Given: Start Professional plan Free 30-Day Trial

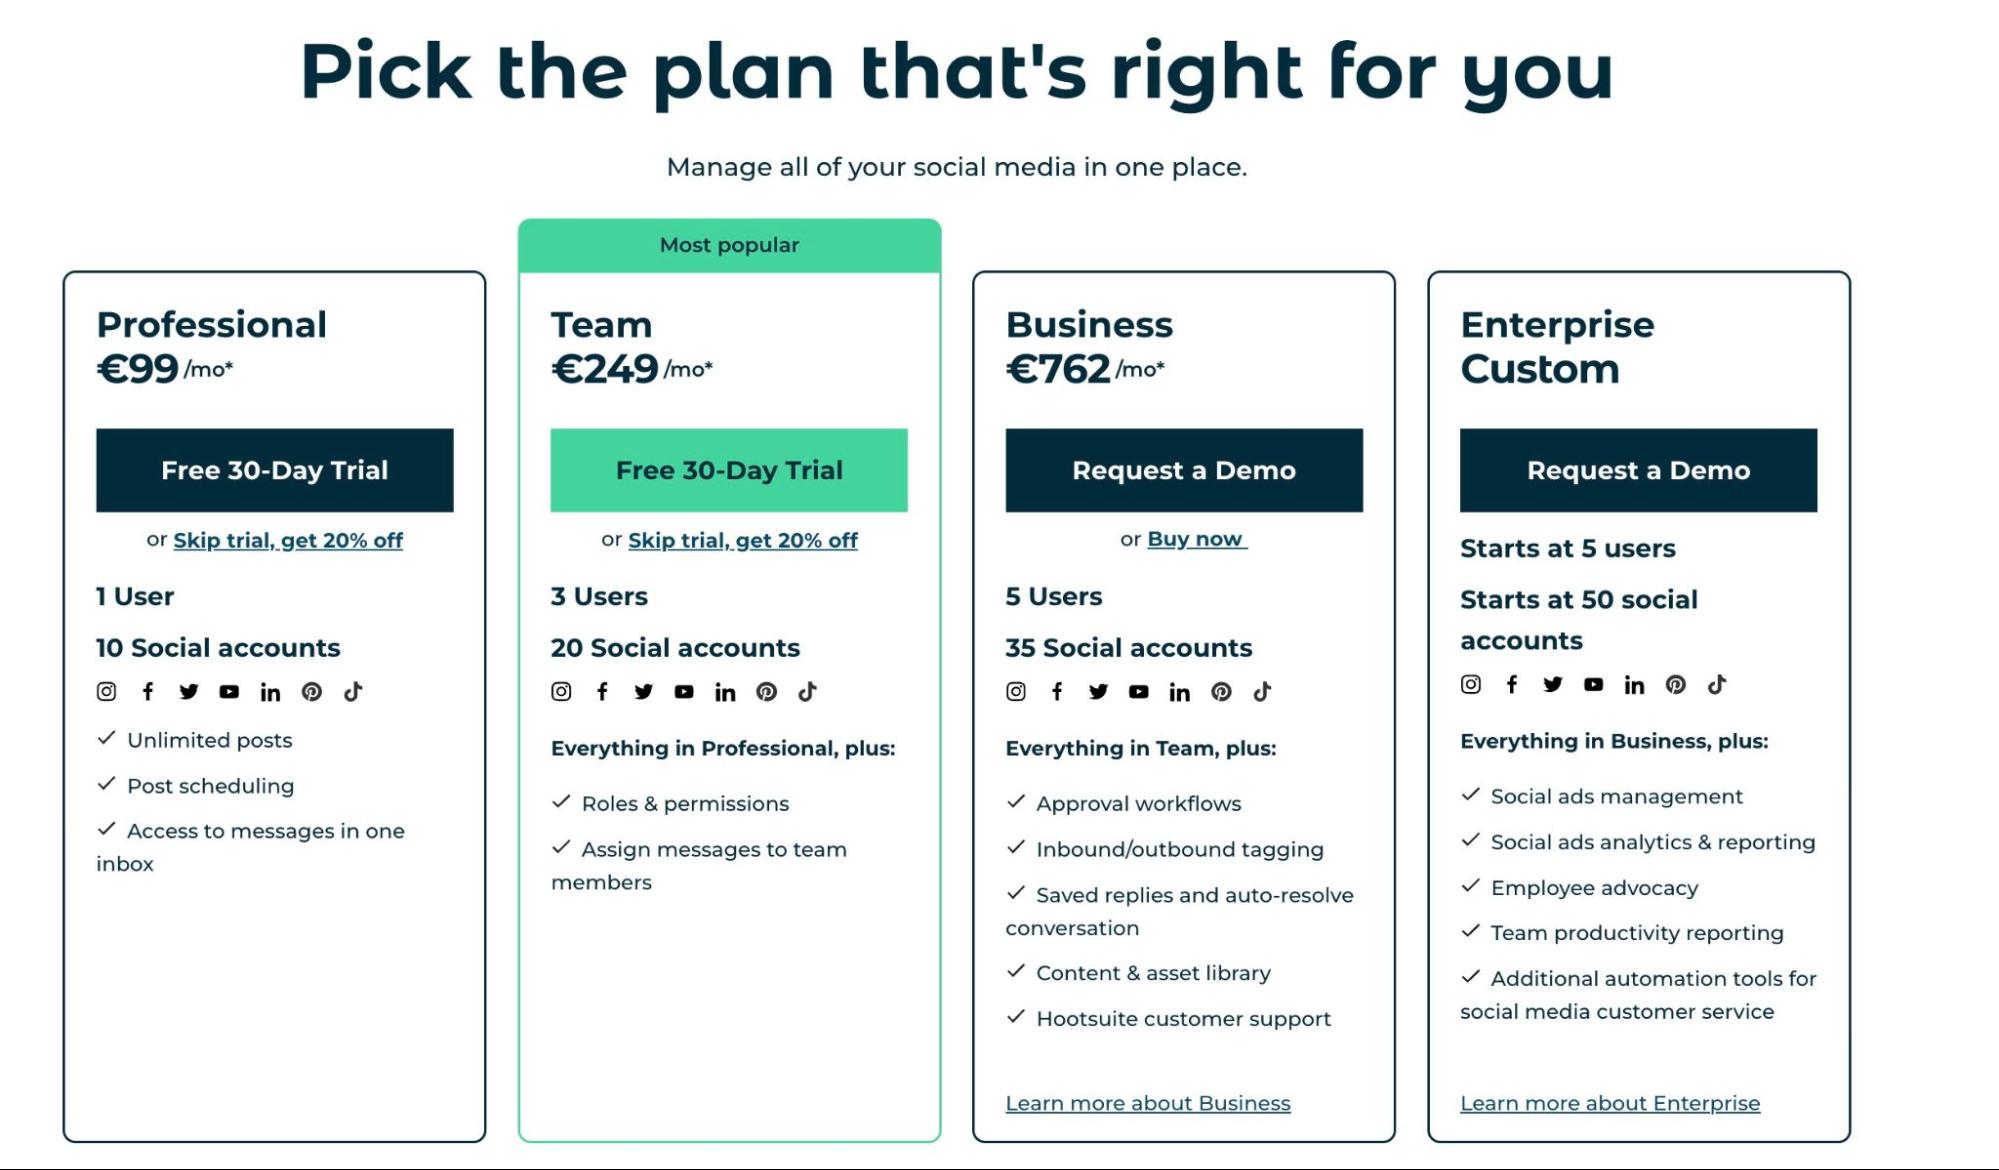Looking at the screenshot, I should (x=275, y=471).
